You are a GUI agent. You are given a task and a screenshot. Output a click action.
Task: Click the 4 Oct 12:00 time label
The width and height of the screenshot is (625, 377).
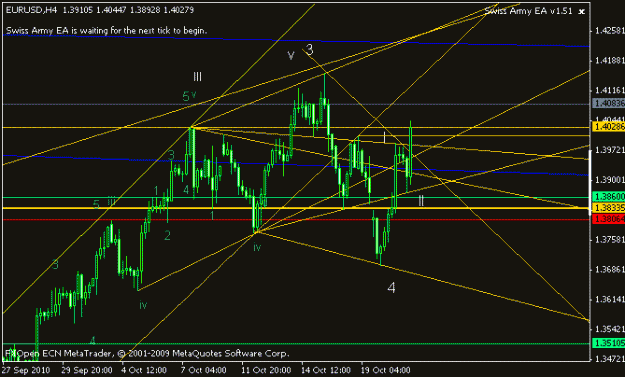click(x=144, y=370)
